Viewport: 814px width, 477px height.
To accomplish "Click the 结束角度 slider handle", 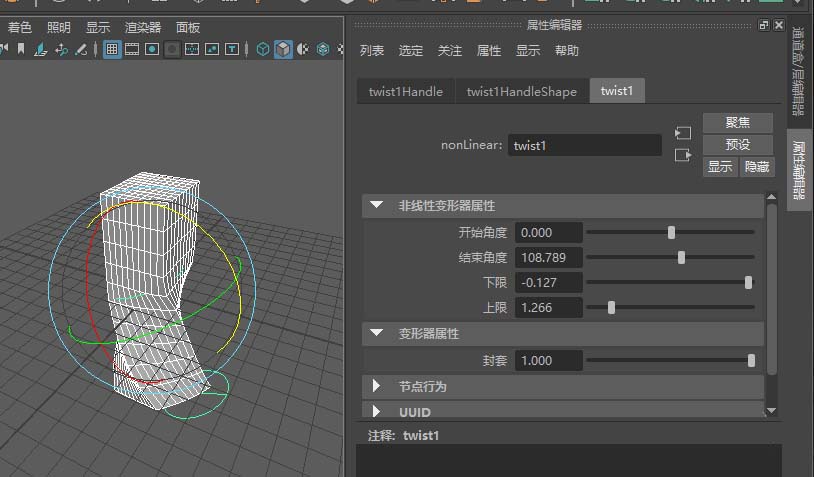I will pos(681,257).
